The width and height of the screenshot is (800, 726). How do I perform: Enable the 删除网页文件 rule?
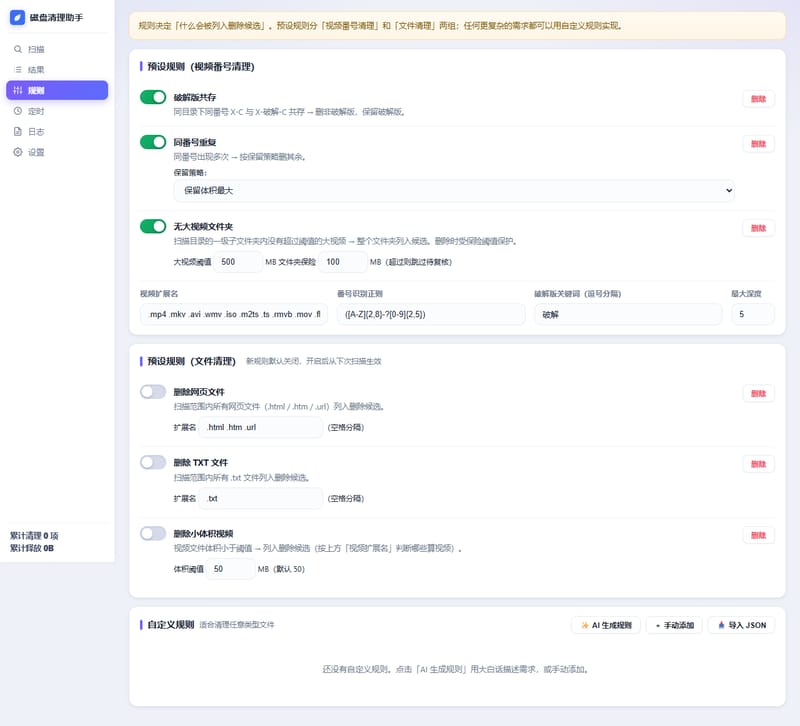point(153,391)
